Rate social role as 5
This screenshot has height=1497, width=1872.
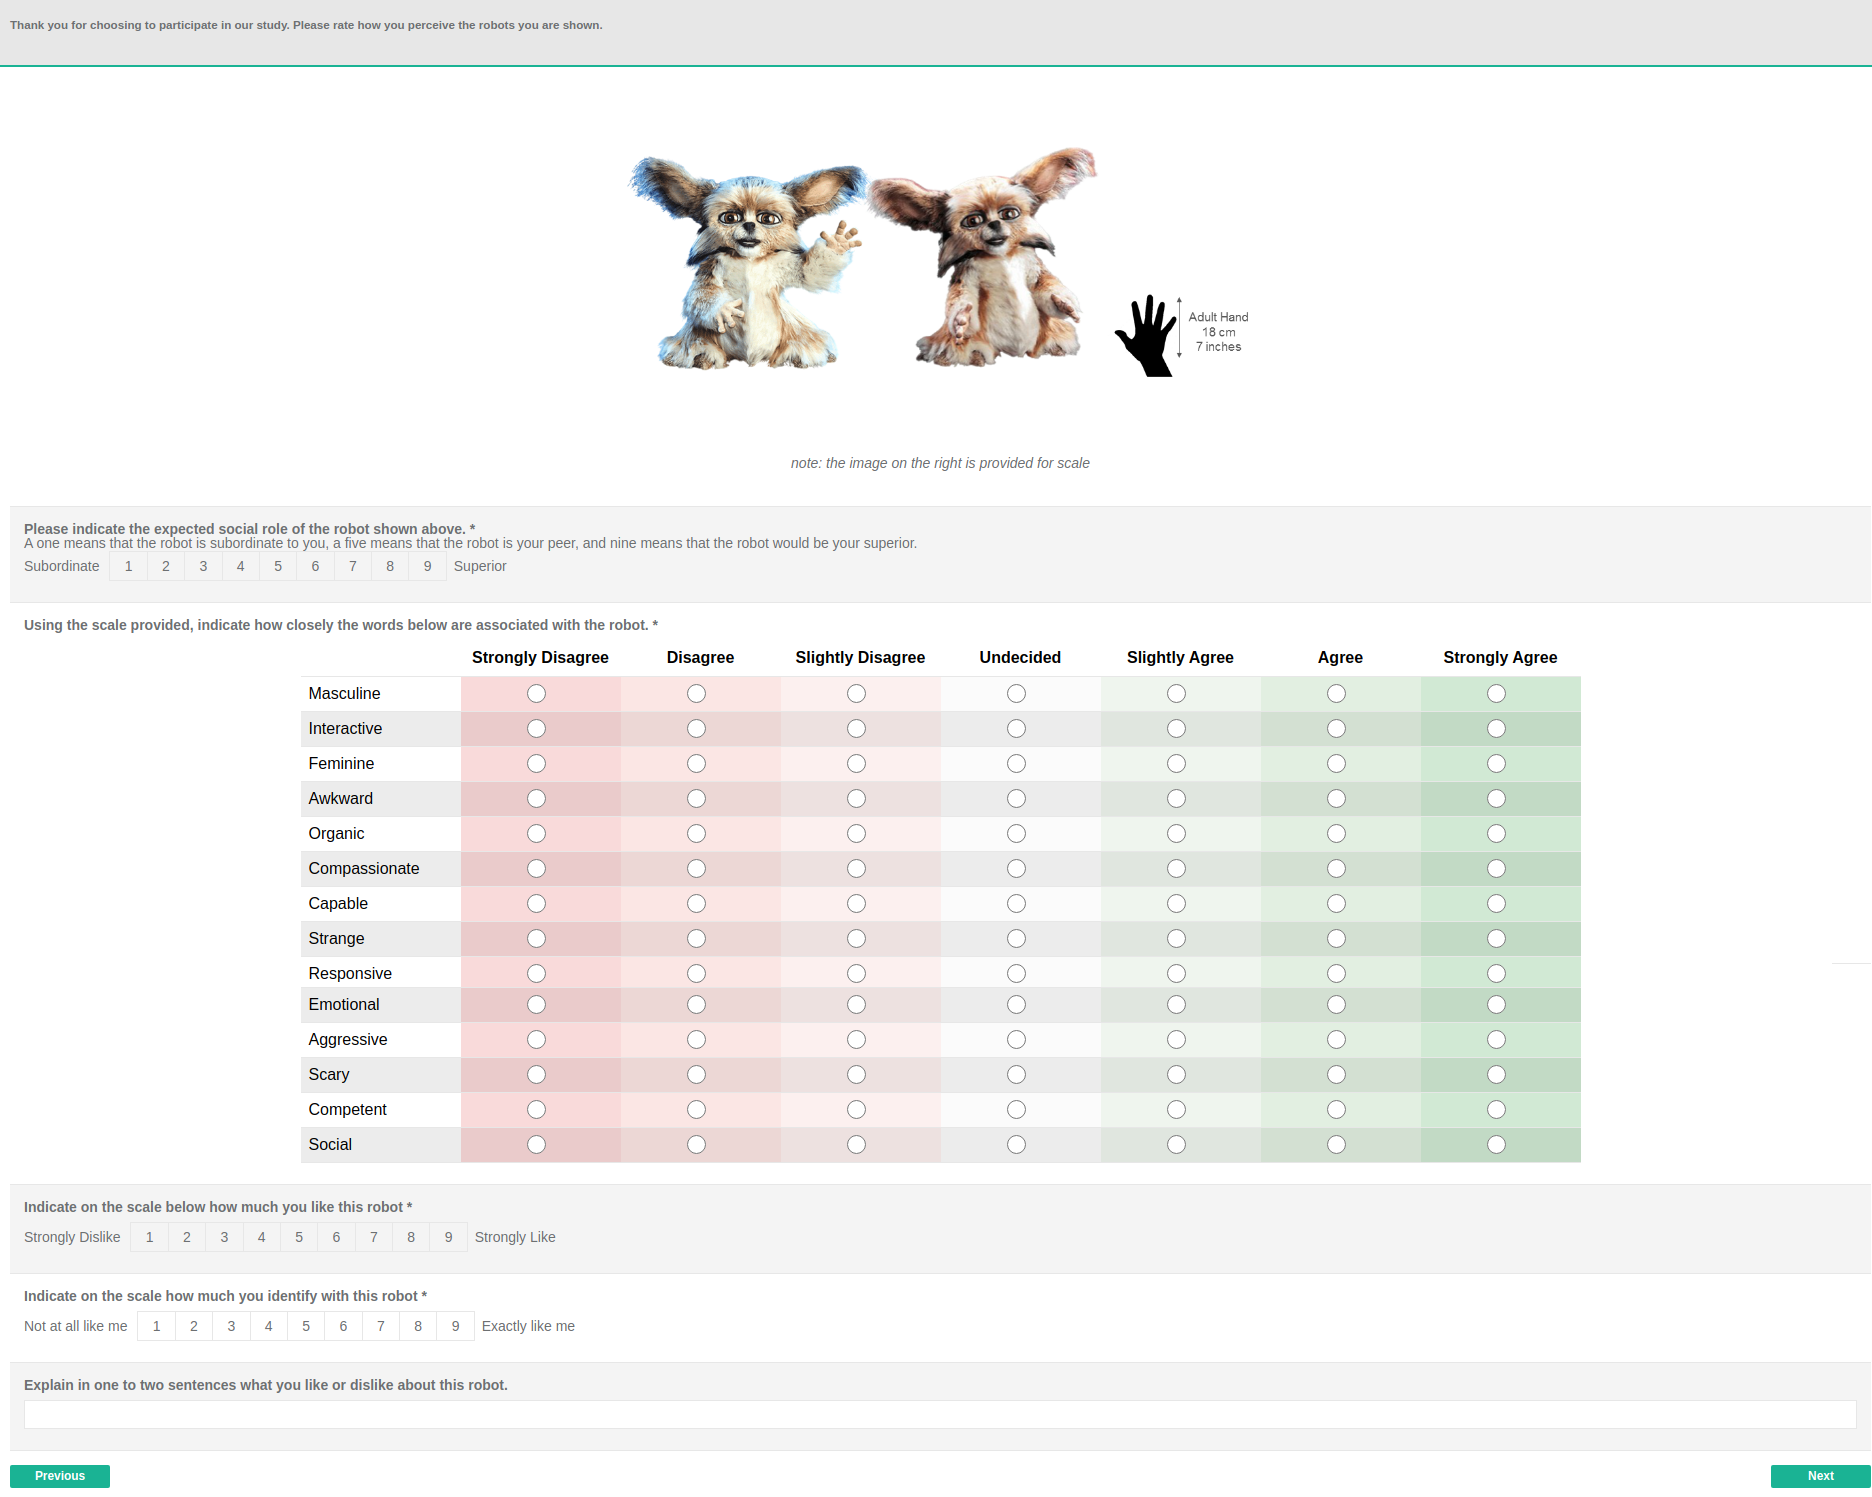pos(278,566)
